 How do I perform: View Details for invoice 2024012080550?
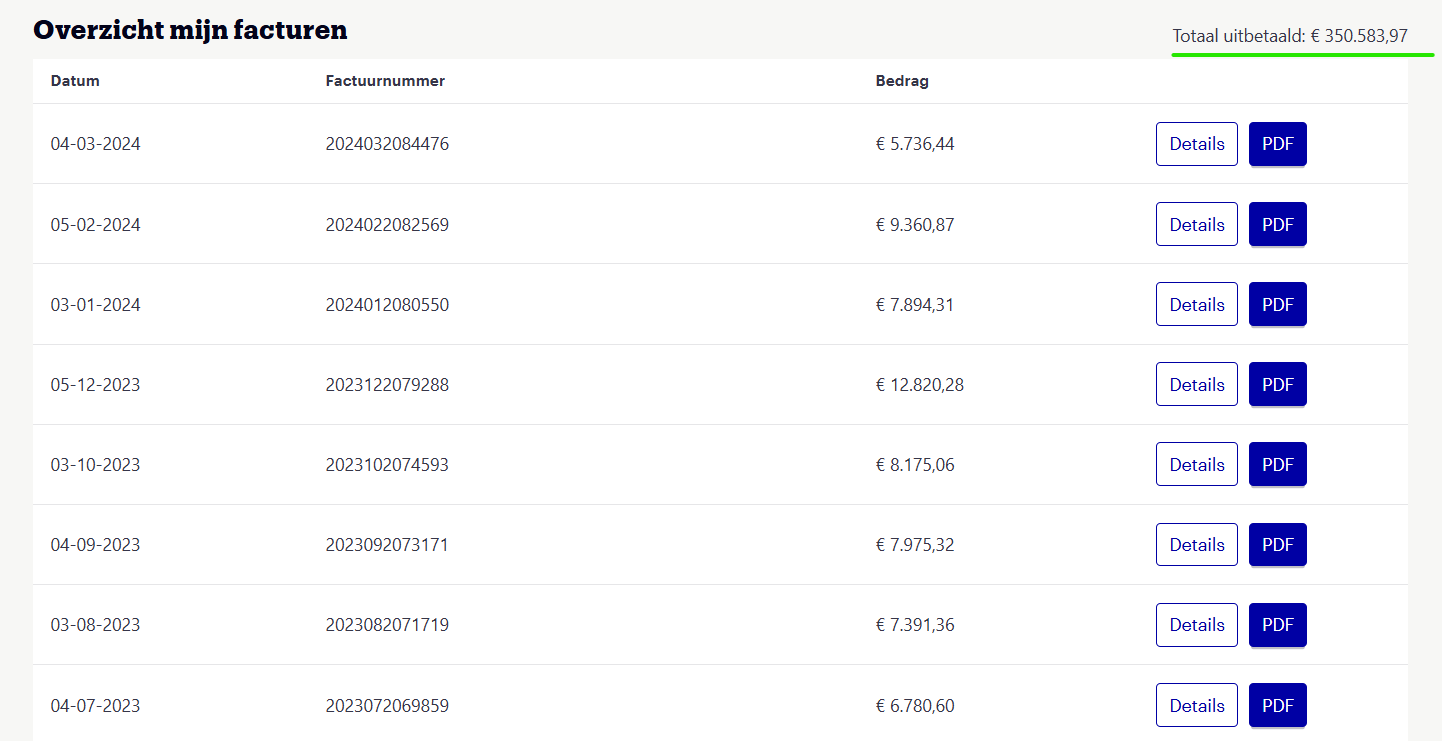point(1196,304)
